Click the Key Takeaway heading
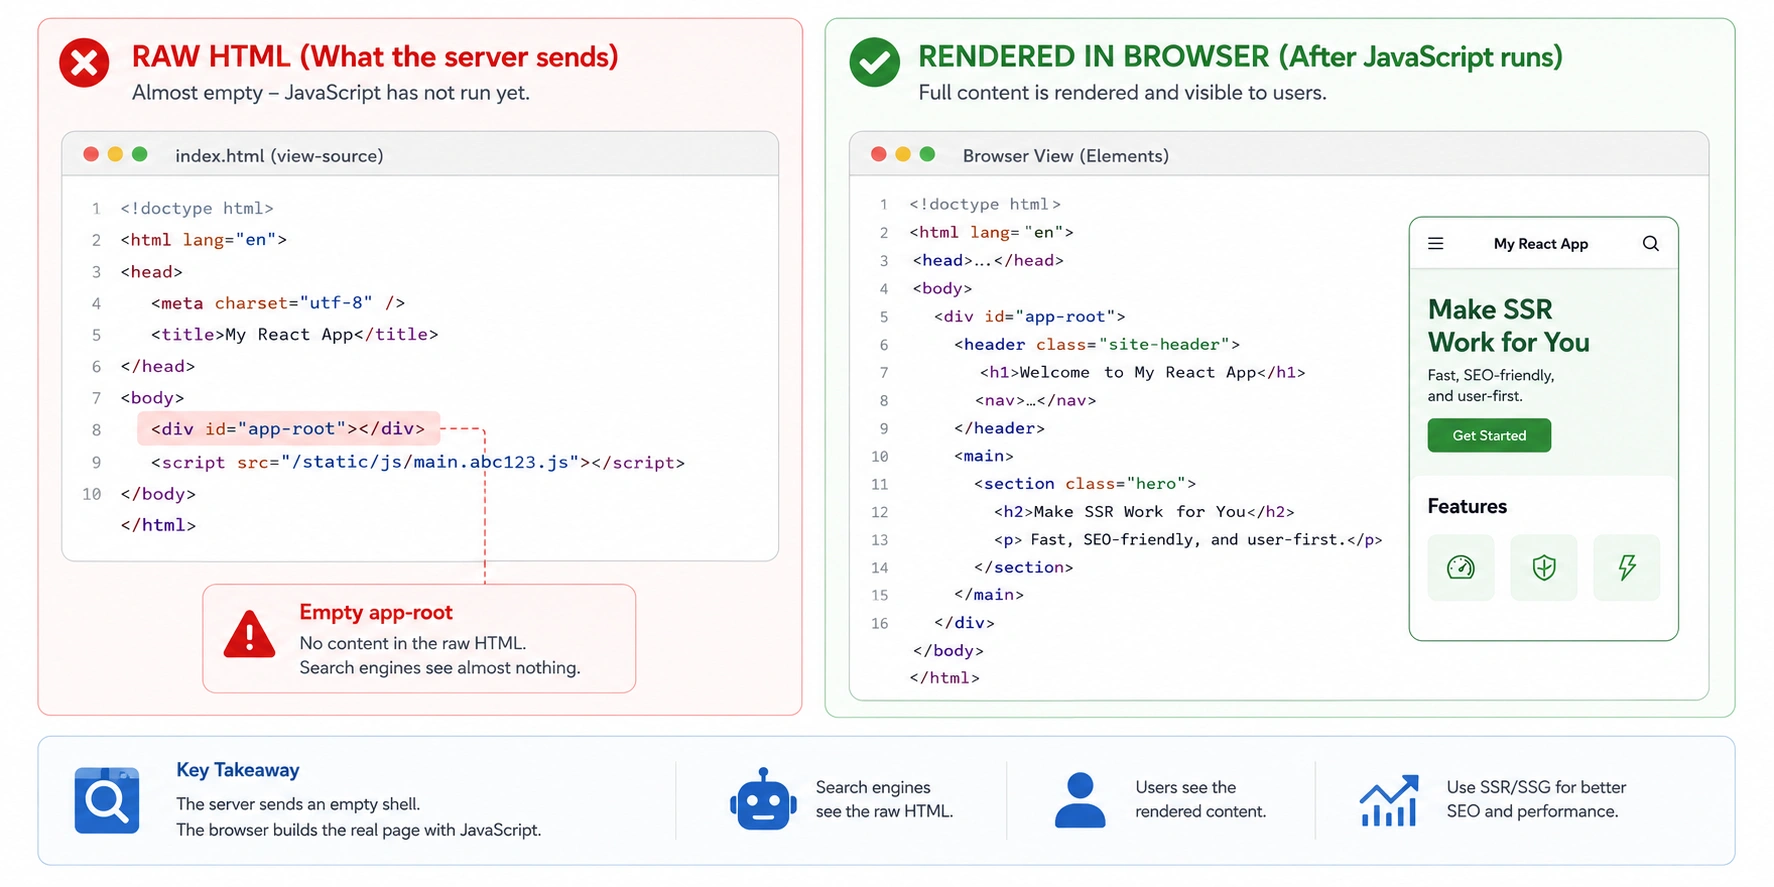Viewport: 1774px width, 887px height. pos(238,770)
